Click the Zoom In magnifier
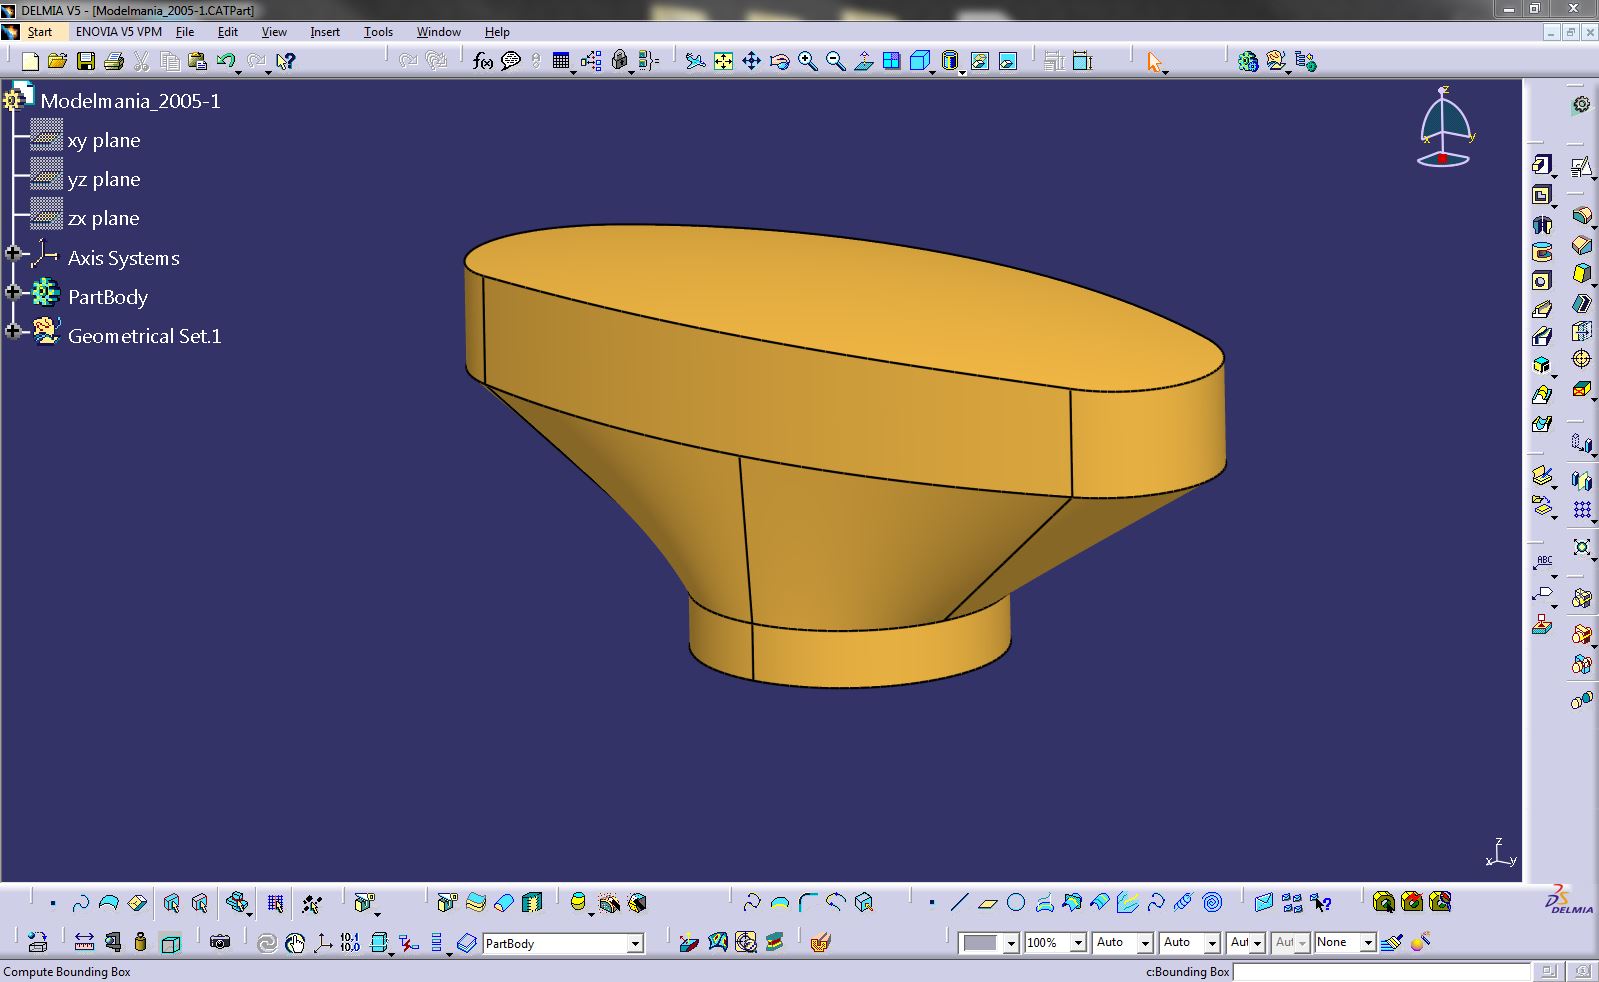 point(807,61)
